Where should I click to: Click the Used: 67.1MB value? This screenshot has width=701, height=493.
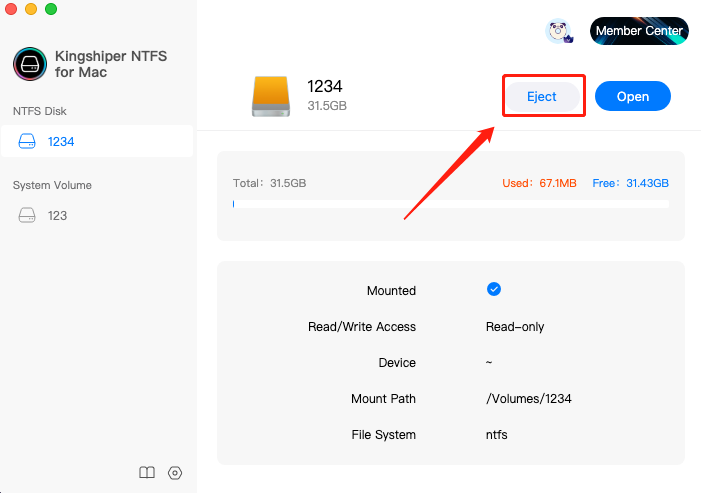539,183
